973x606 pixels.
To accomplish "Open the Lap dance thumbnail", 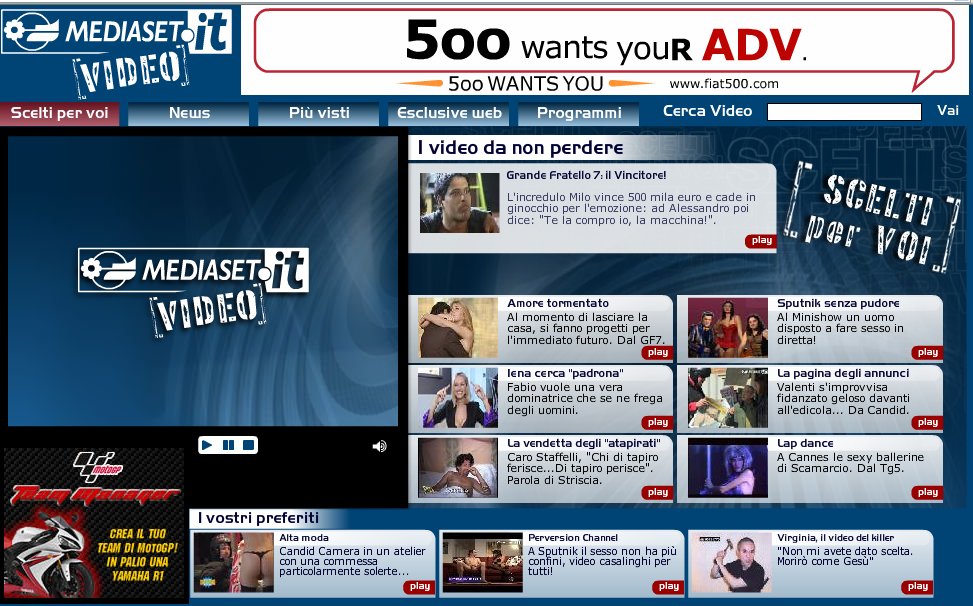I will coord(728,468).
